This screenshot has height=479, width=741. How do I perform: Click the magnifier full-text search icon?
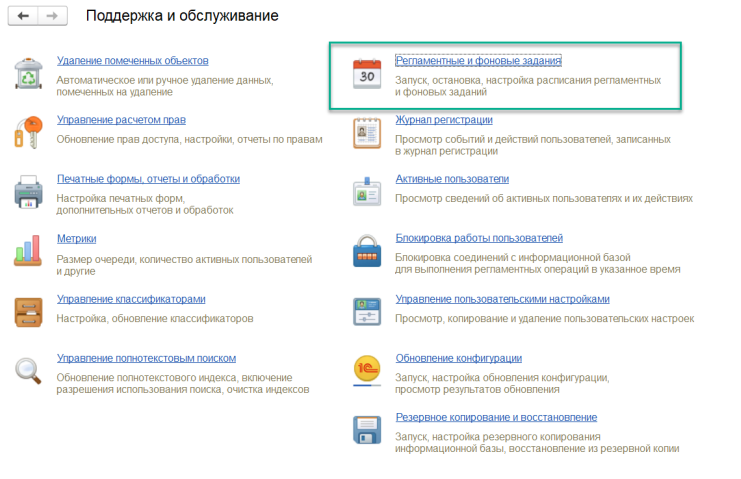pos(28,370)
